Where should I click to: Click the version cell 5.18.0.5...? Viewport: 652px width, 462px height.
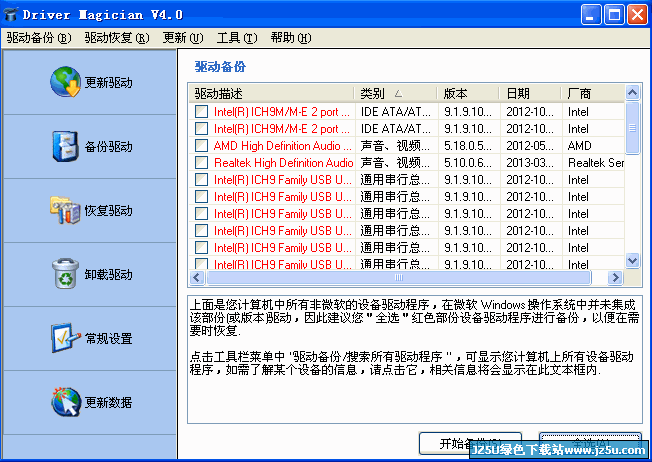468,146
